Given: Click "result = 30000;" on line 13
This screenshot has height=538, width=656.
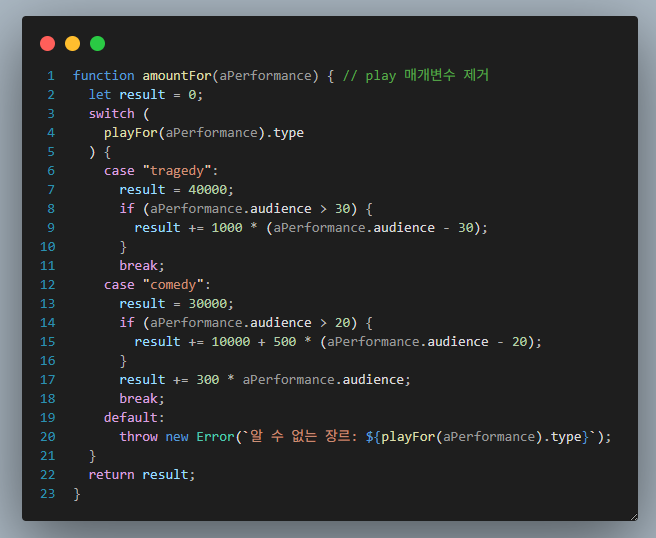Looking at the screenshot, I should tap(176, 304).
